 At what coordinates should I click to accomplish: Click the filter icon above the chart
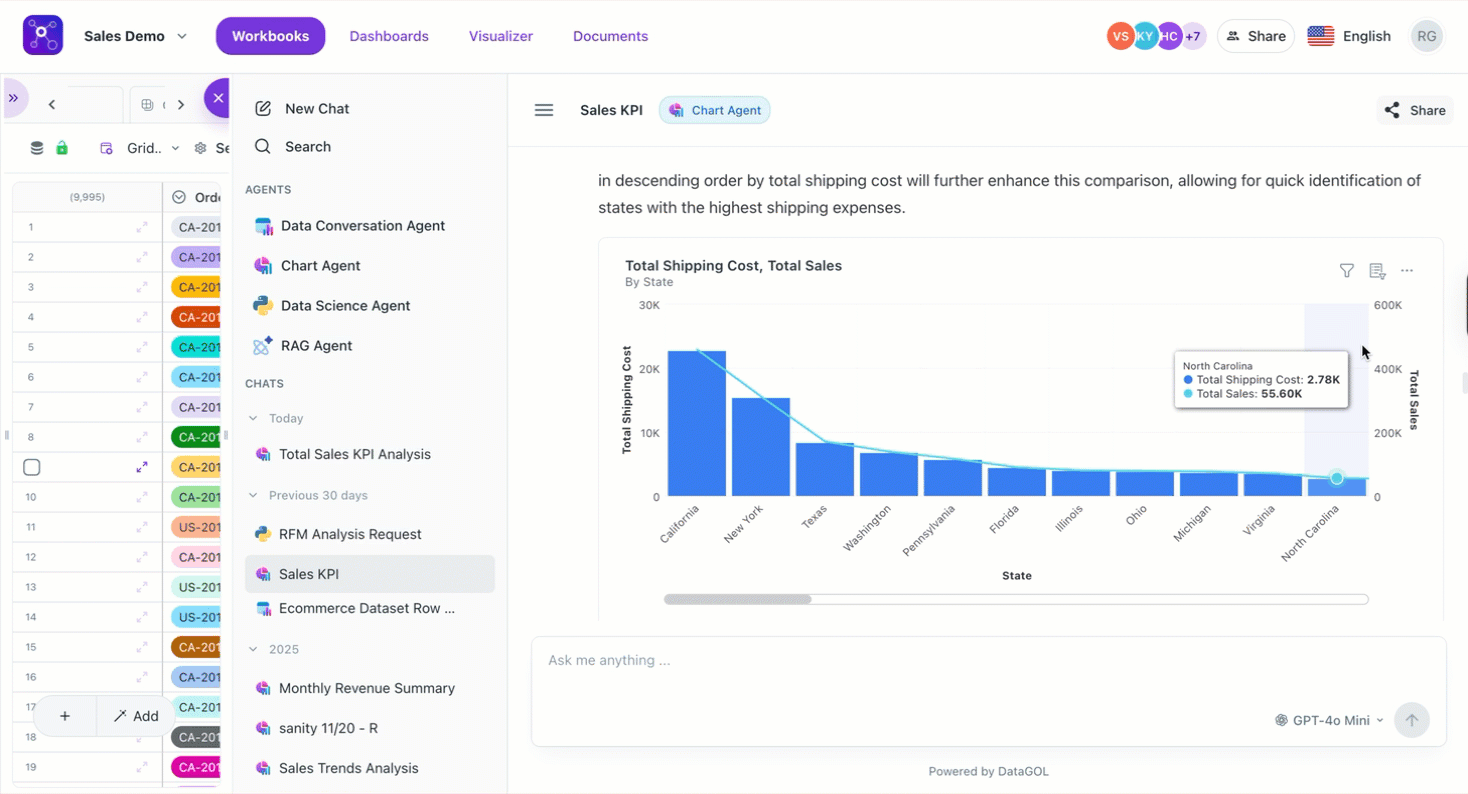[x=1346, y=271]
